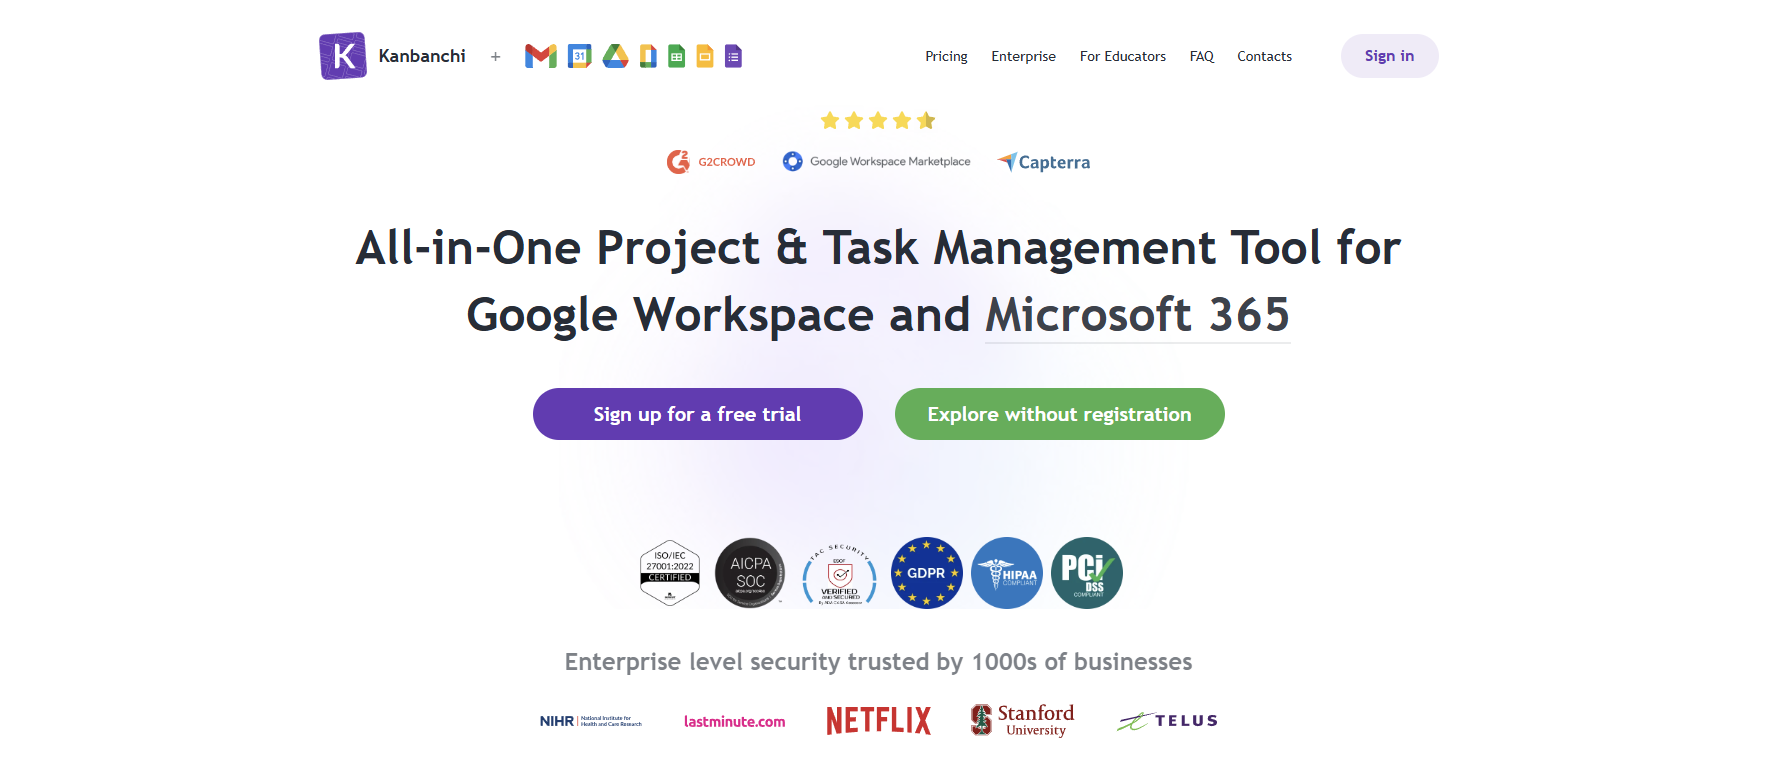Click the purple Google Forms icon

pos(733,56)
